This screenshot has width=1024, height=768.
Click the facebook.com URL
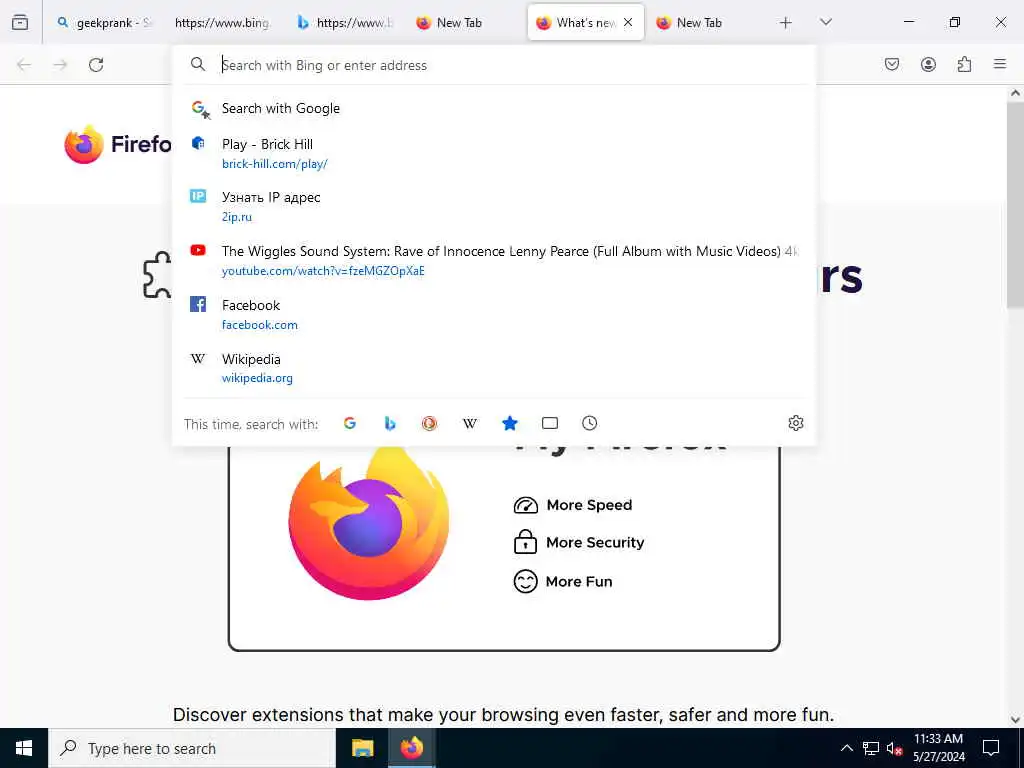260,325
